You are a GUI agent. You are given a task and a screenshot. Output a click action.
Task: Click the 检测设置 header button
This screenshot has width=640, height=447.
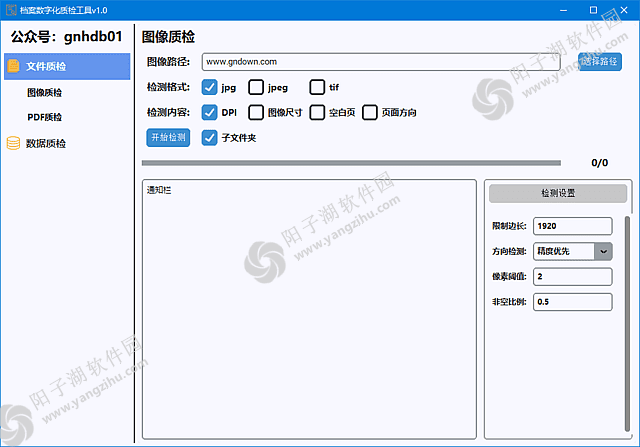click(558, 193)
